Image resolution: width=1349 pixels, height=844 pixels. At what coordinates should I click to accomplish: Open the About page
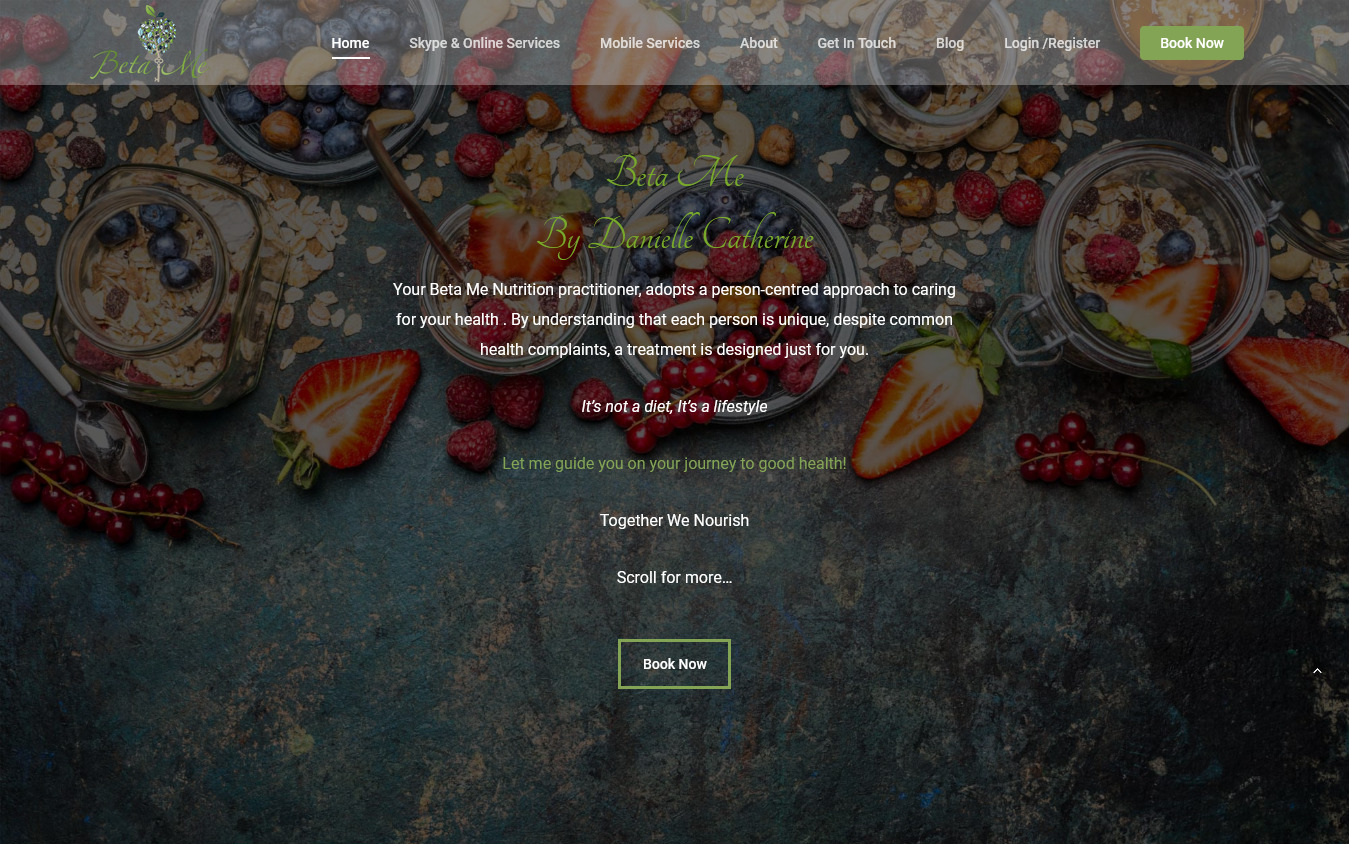(x=758, y=43)
